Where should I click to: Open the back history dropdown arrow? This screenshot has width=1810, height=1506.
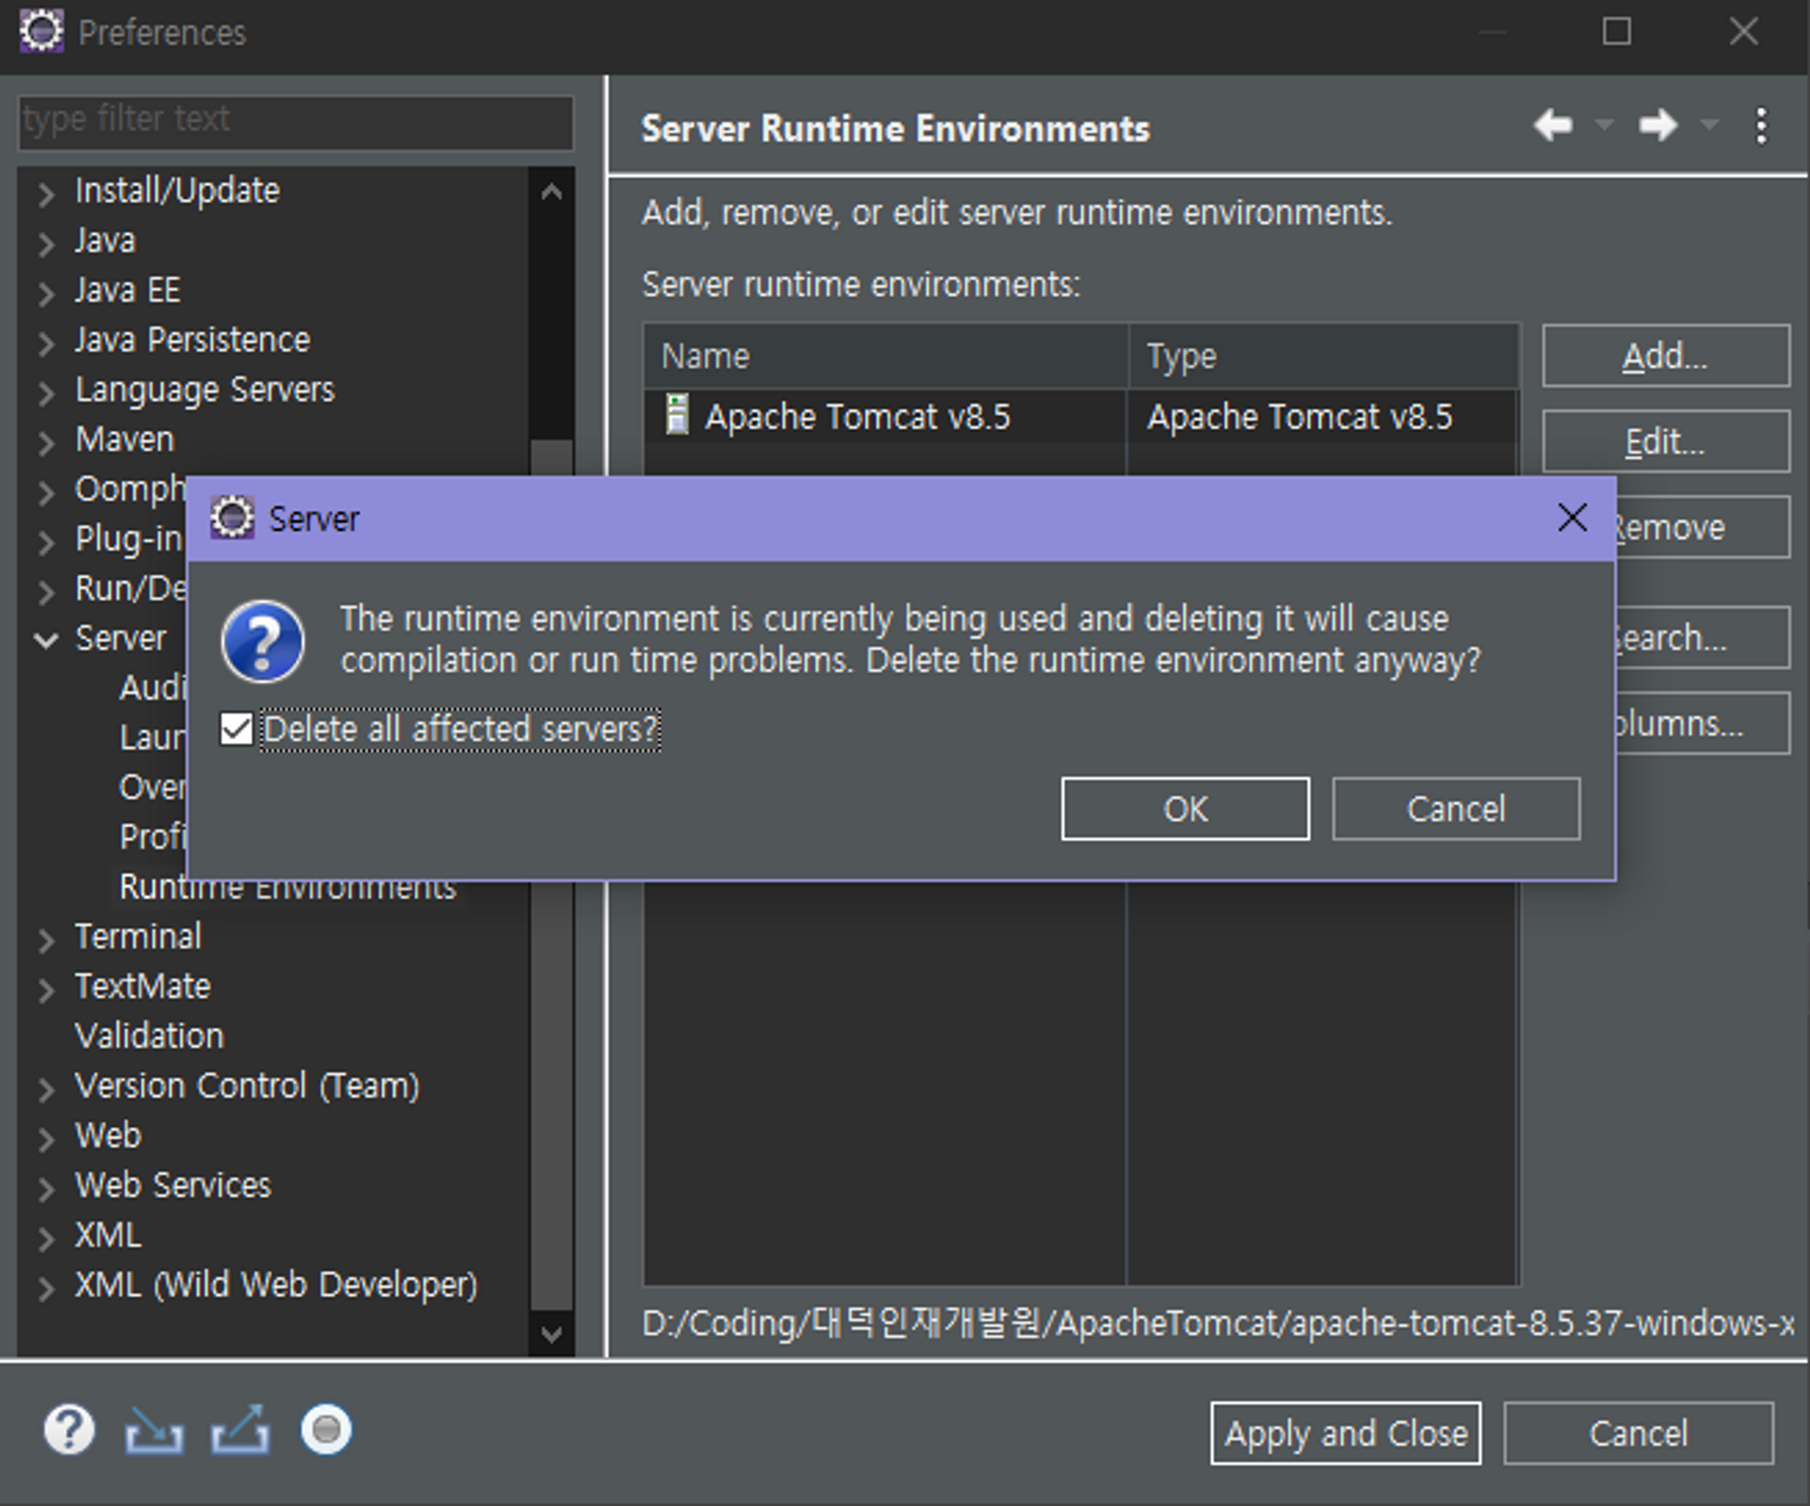point(1604,126)
